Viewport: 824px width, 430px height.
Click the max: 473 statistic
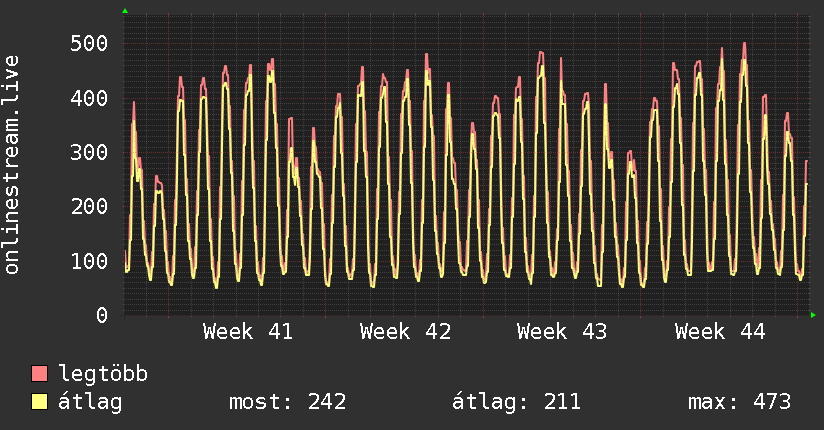pyautogui.click(x=739, y=402)
